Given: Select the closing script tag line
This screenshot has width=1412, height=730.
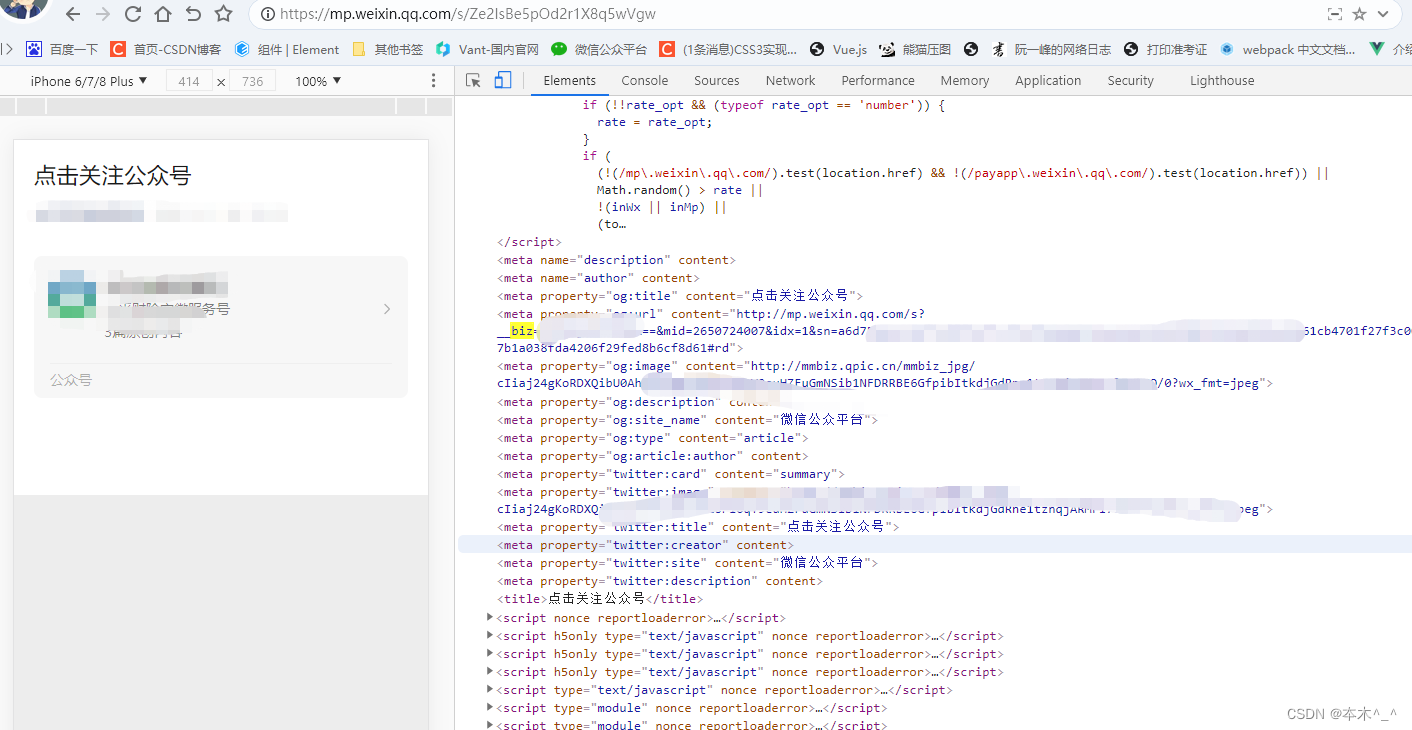Looking at the screenshot, I should pyautogui.click(x=529, y=242).
